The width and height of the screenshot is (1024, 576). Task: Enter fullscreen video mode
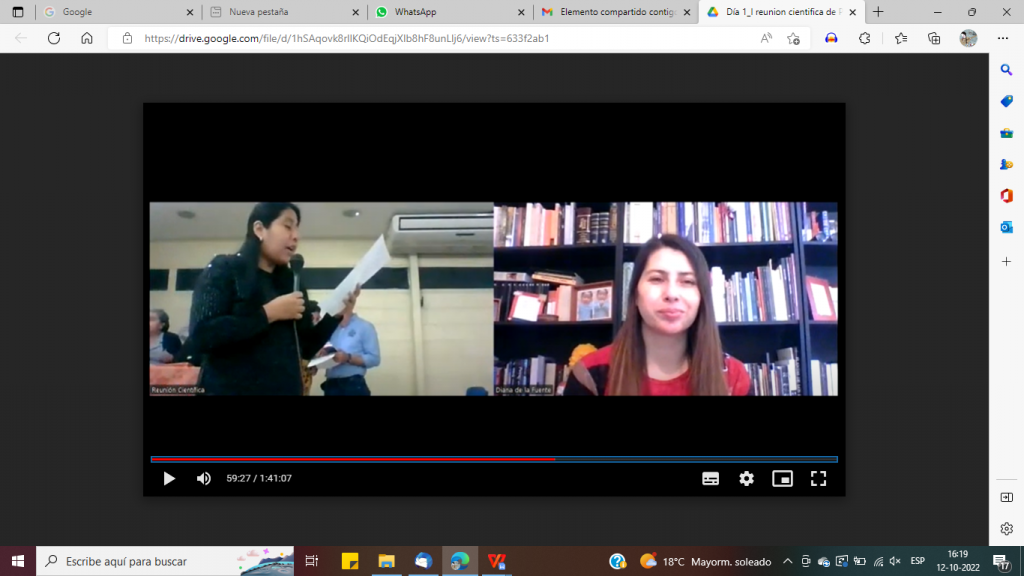pos(818,479)
